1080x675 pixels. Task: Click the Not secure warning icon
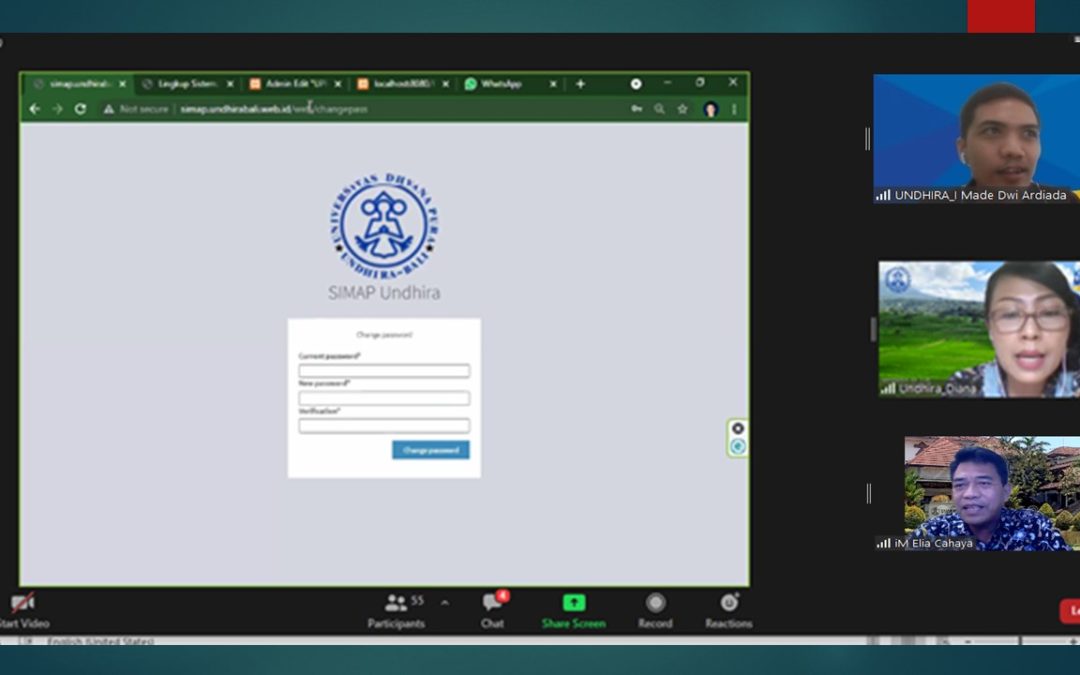pyautogui.click(x=108, y=109)
